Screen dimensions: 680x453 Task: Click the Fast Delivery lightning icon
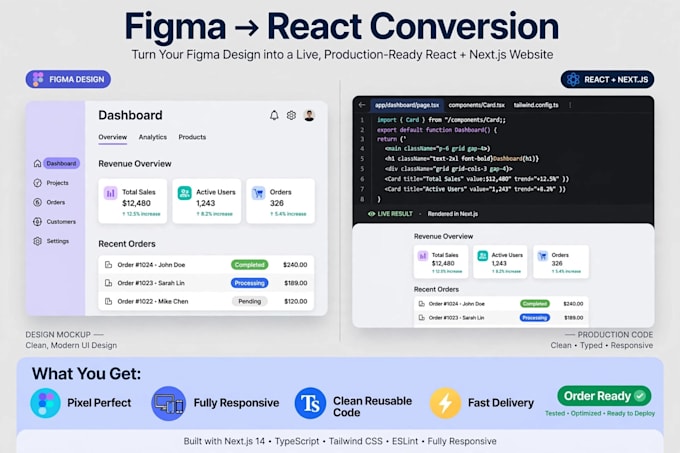[x=445, y=403]
